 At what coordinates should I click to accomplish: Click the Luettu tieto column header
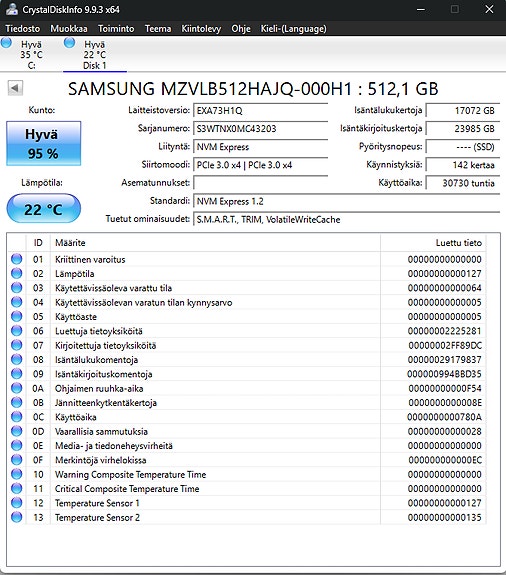point(433,243)
